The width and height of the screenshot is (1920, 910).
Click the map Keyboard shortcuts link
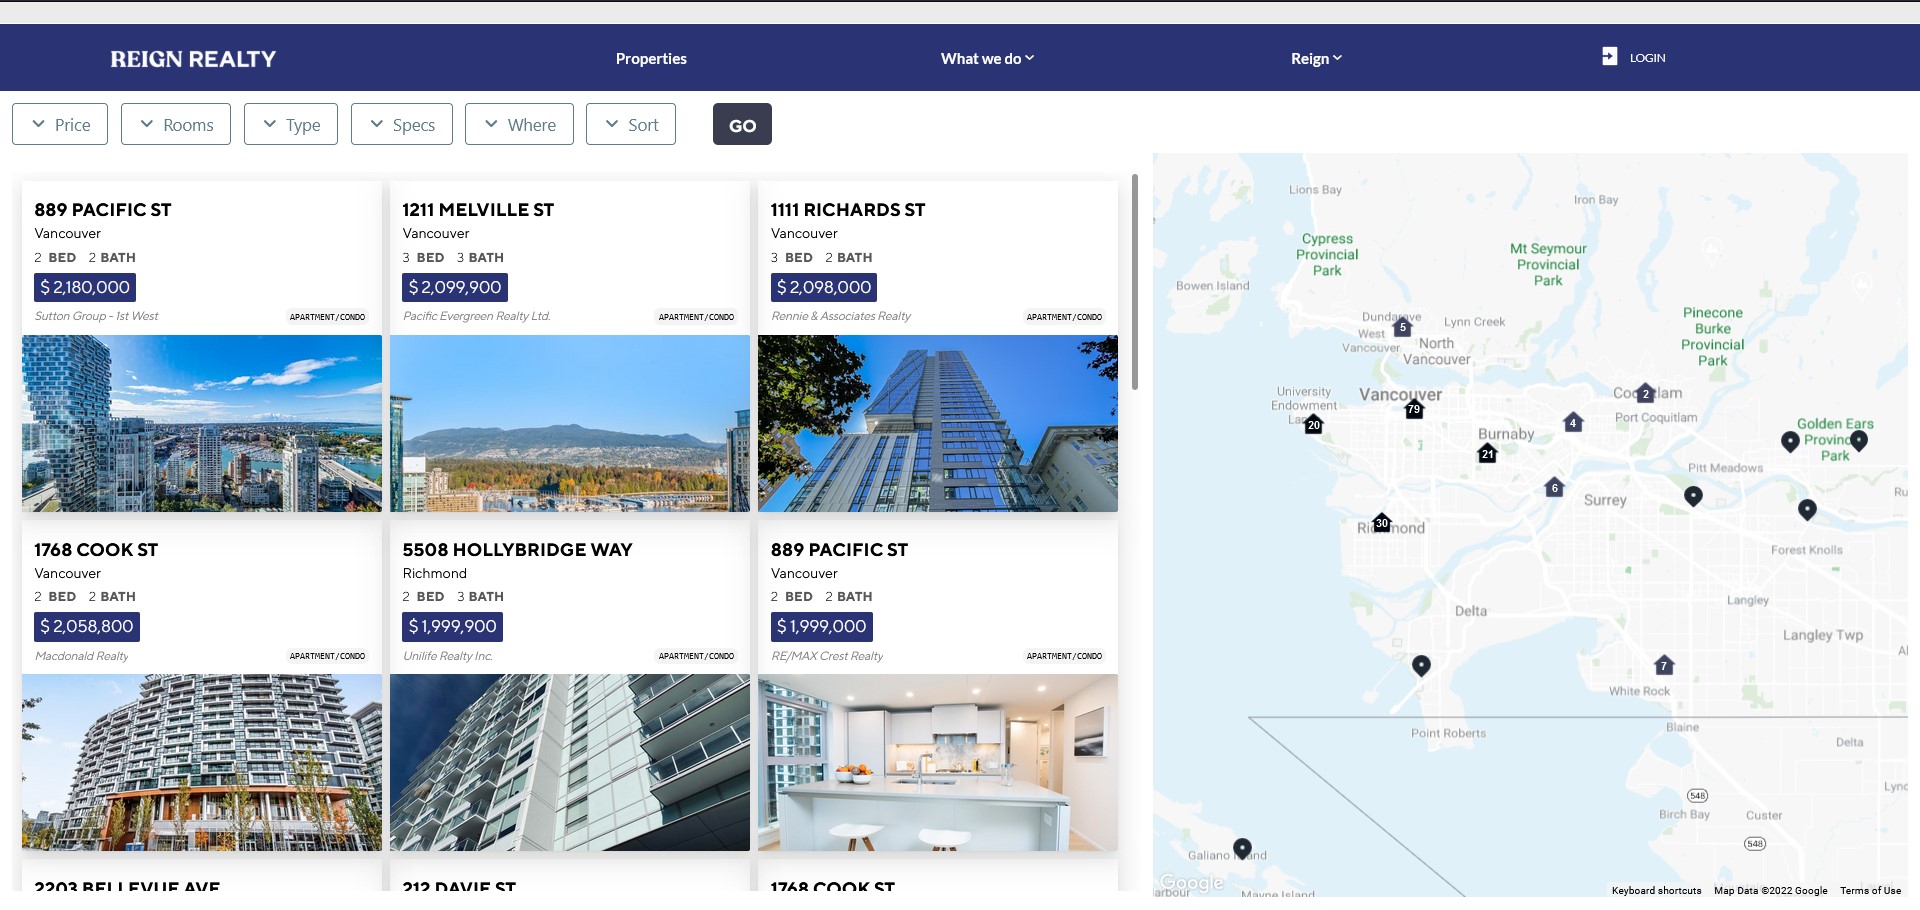pyautogui.click(x=1656, y=890)
